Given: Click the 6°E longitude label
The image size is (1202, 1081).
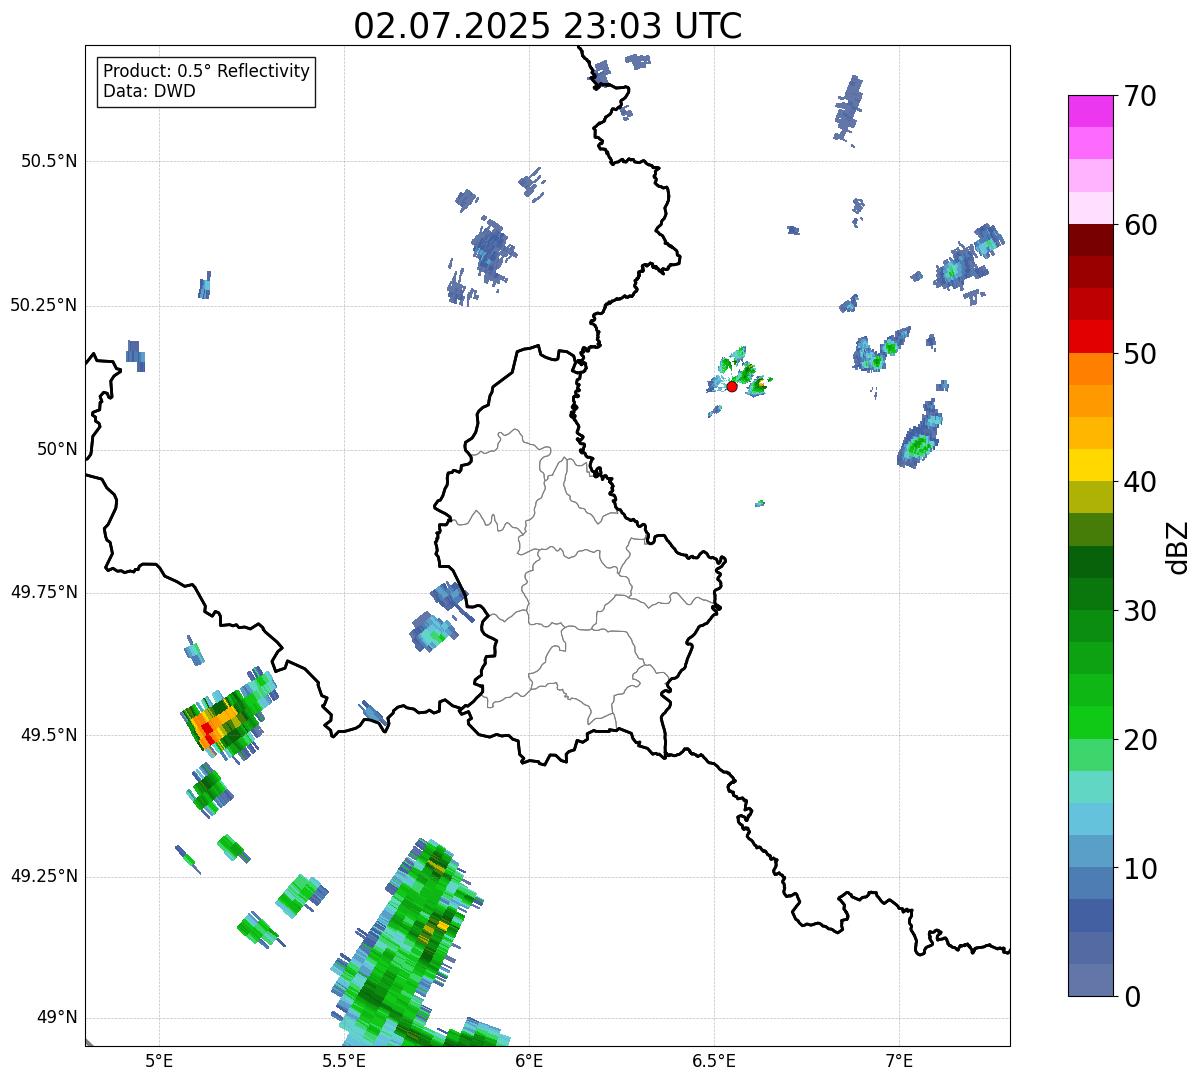Looking at the screenshot, I should click(x=529, y=1060).
